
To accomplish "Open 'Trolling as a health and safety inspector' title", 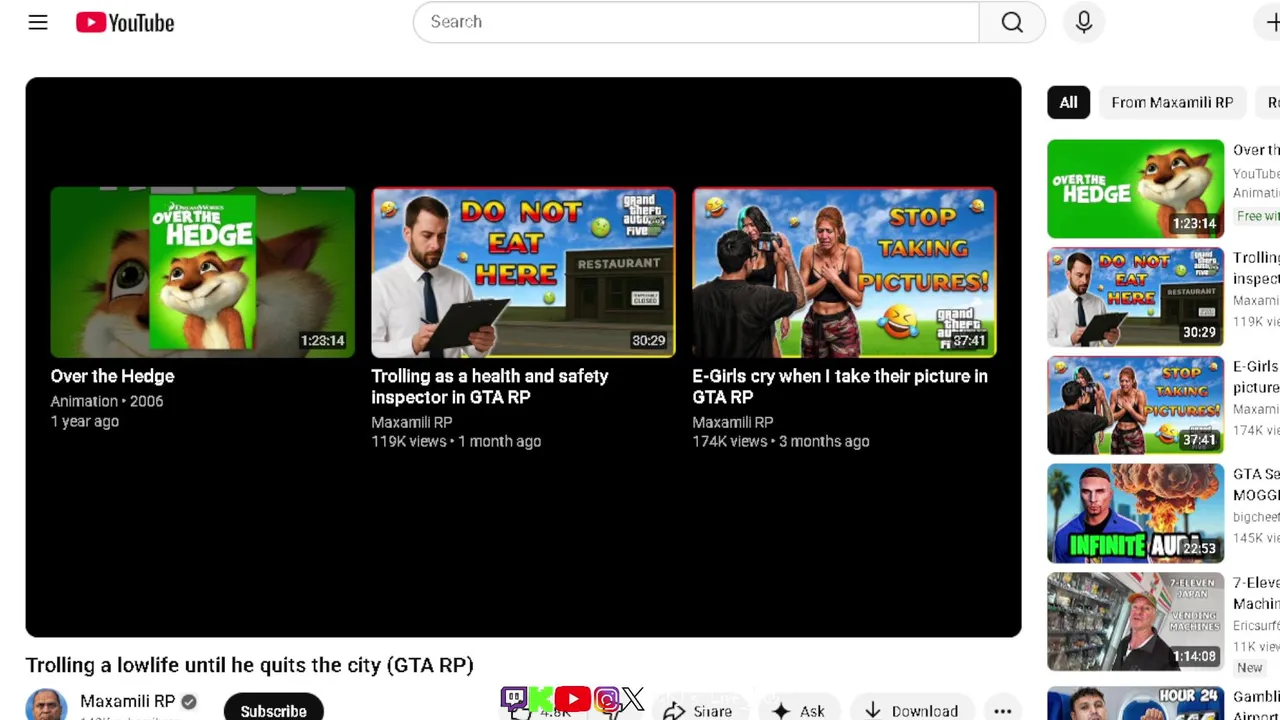I will 490,386.
